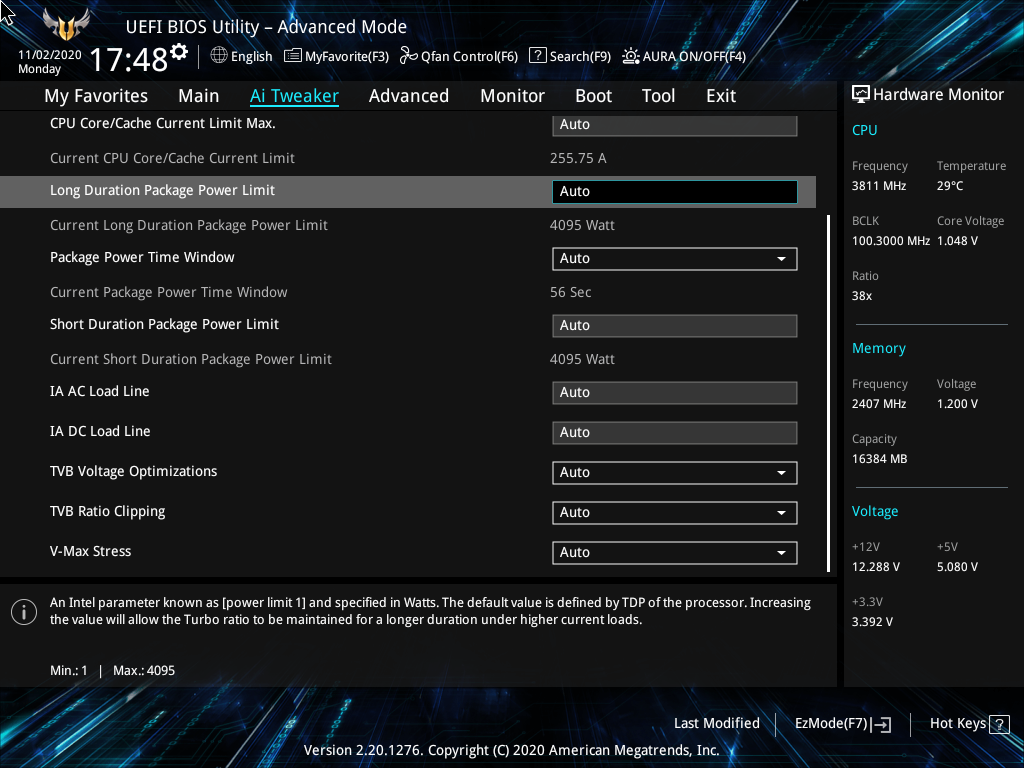The height and width of the screenshot is (768, 1024).
Task: Open Qfan Control fan icon
Action: click(408, 56)
